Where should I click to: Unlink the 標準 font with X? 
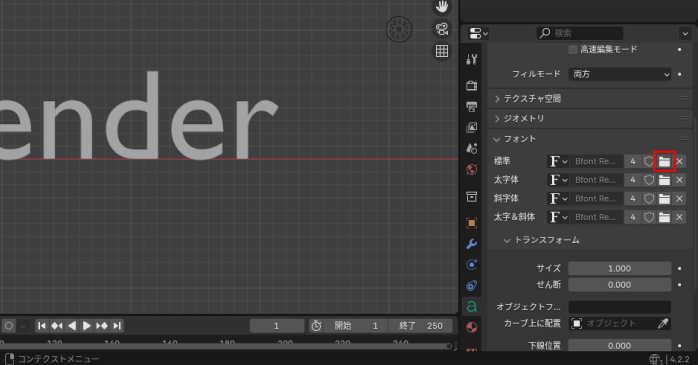pyautogui.click(x=679, y=161)
